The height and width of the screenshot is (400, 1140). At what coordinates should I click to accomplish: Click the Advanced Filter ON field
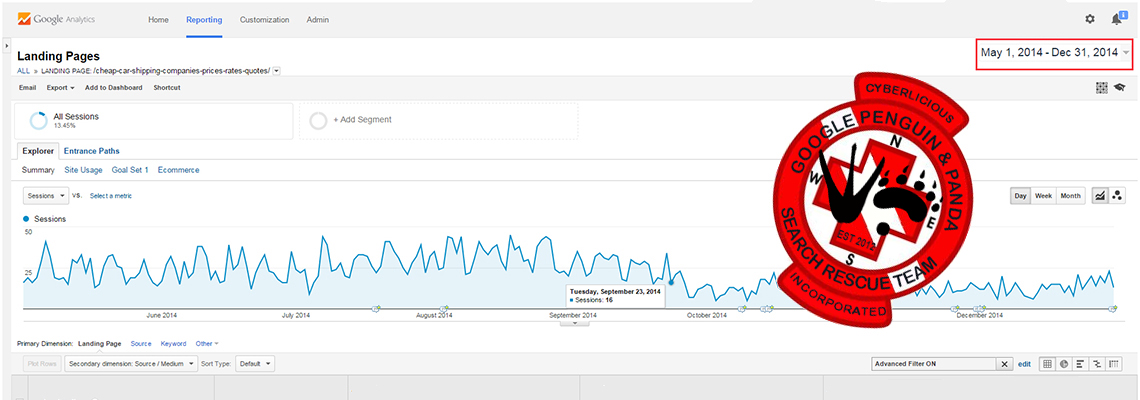[x=934, y=364]
